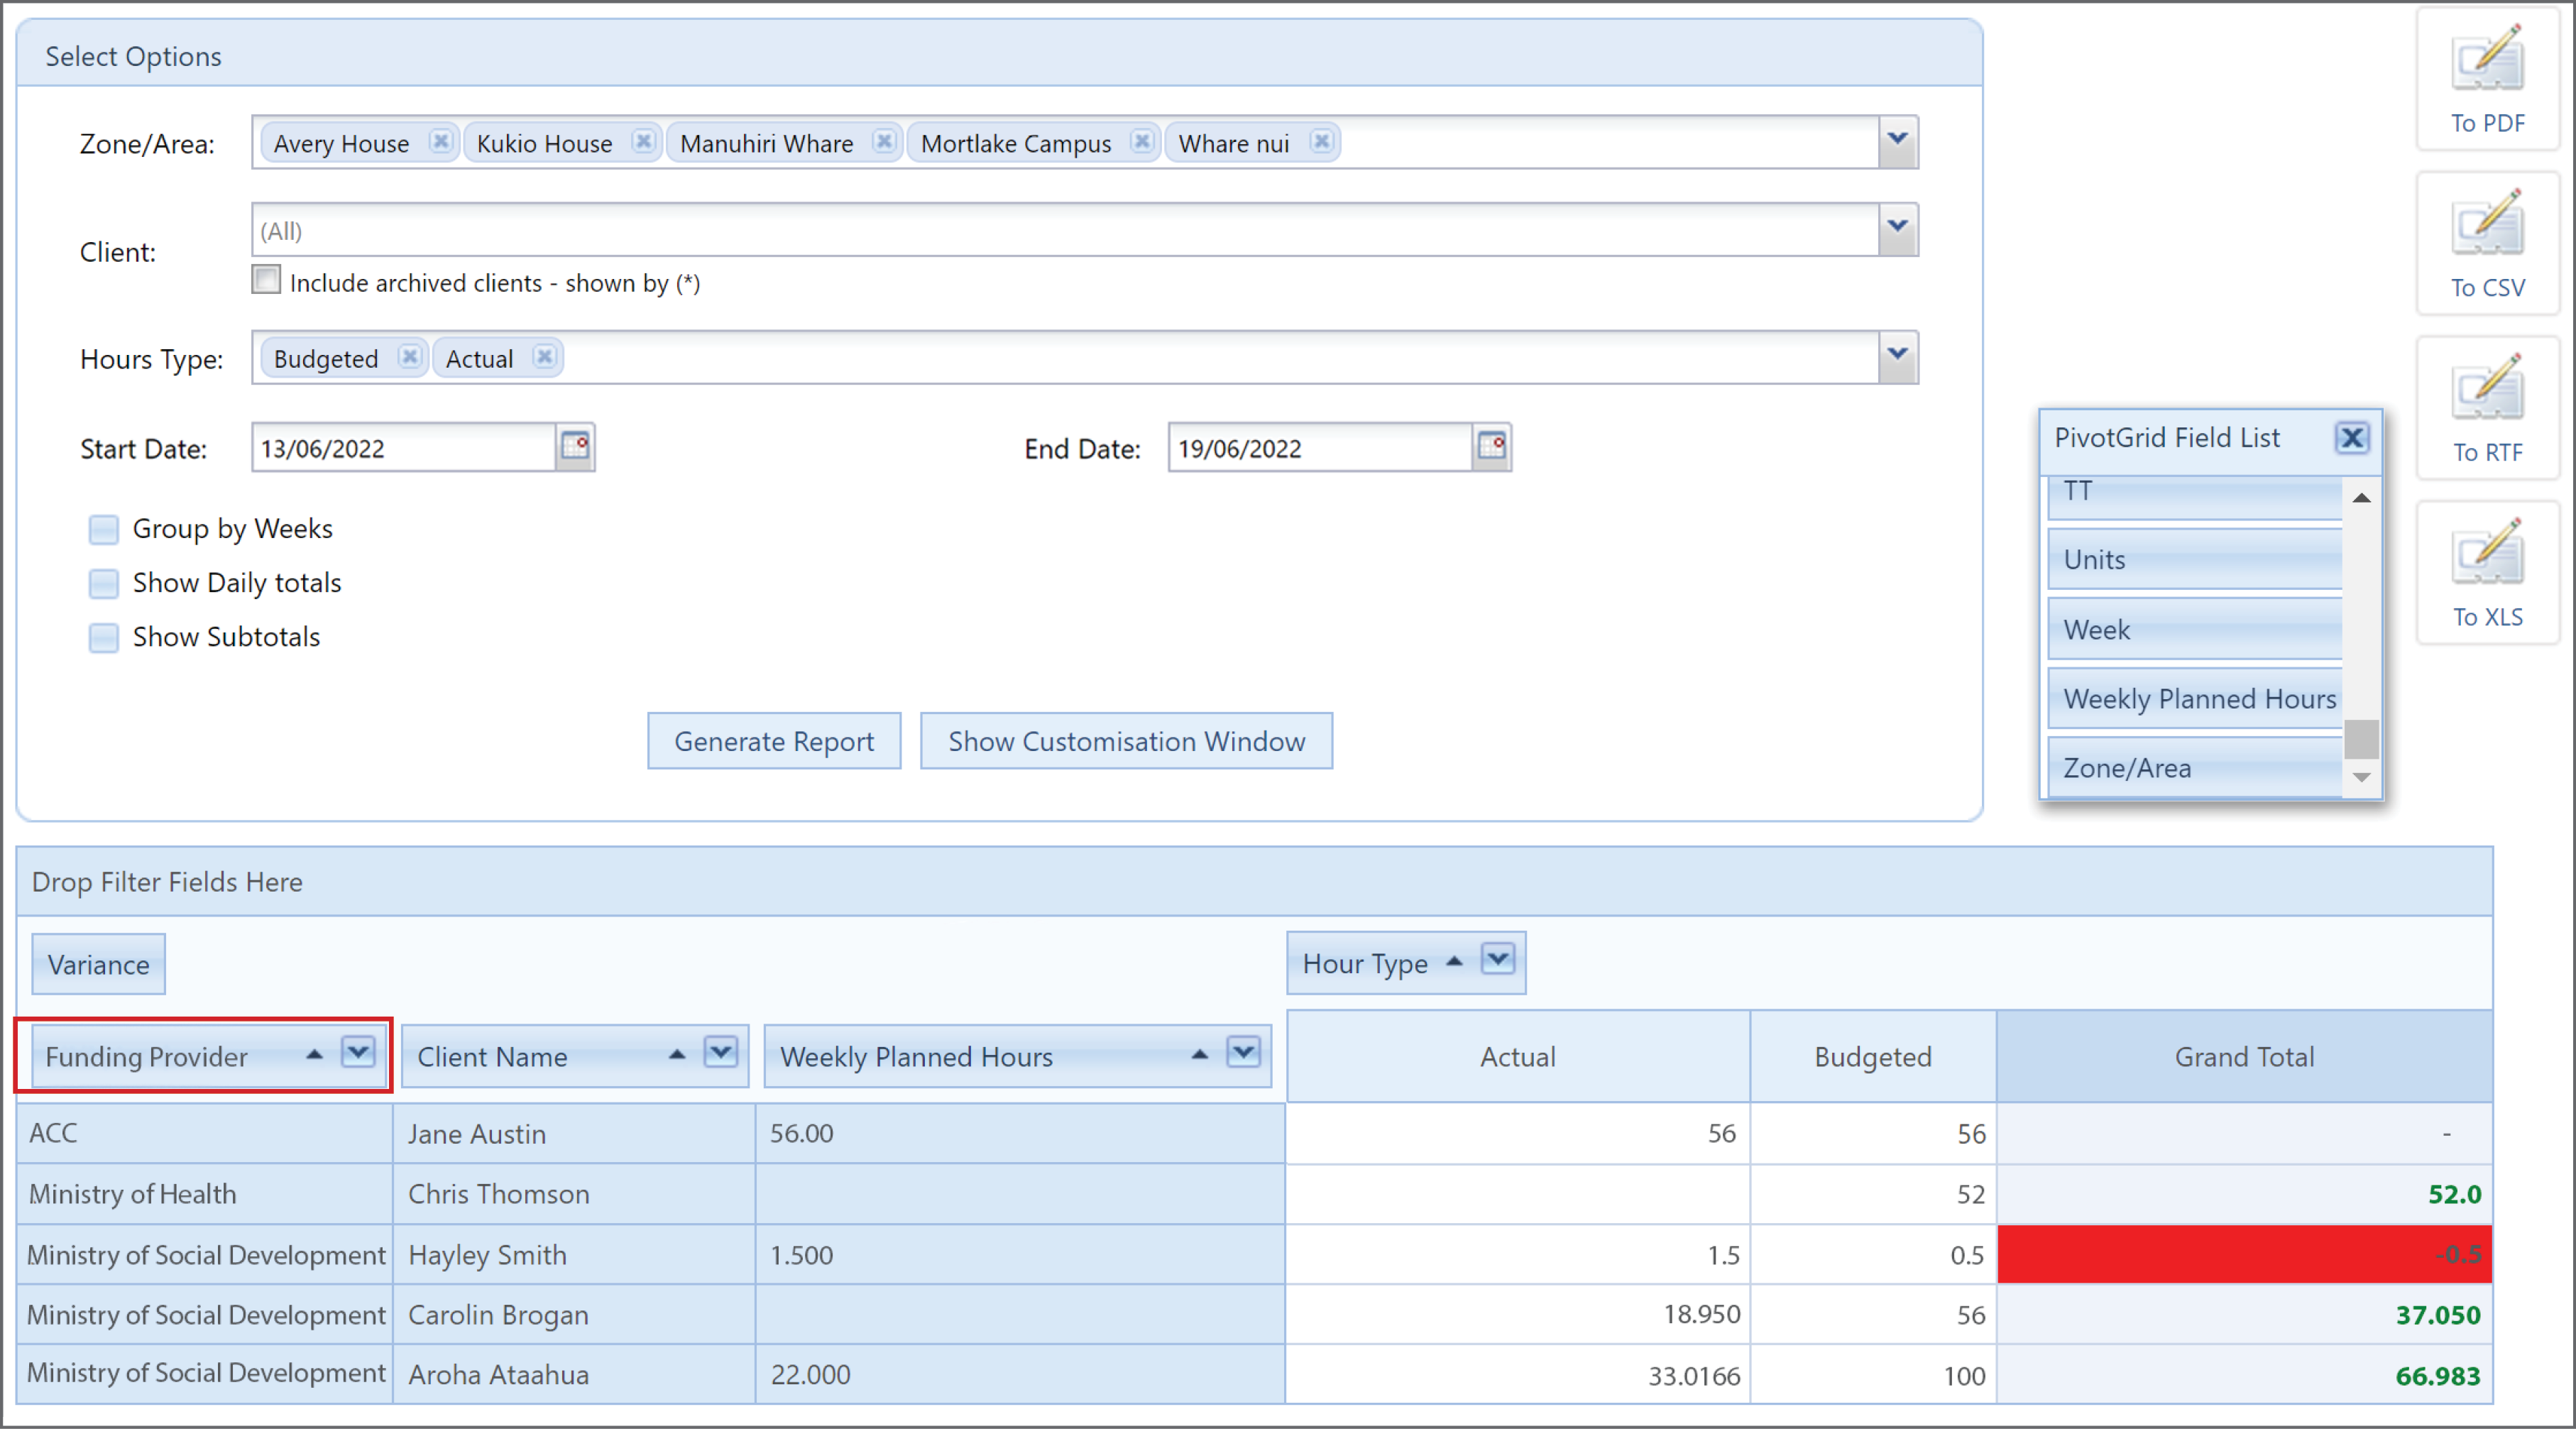Viewport: 2576px width, 1429px height.
Task: Remove Budgeted tag from Hours Type
Action: pos(409,357)
